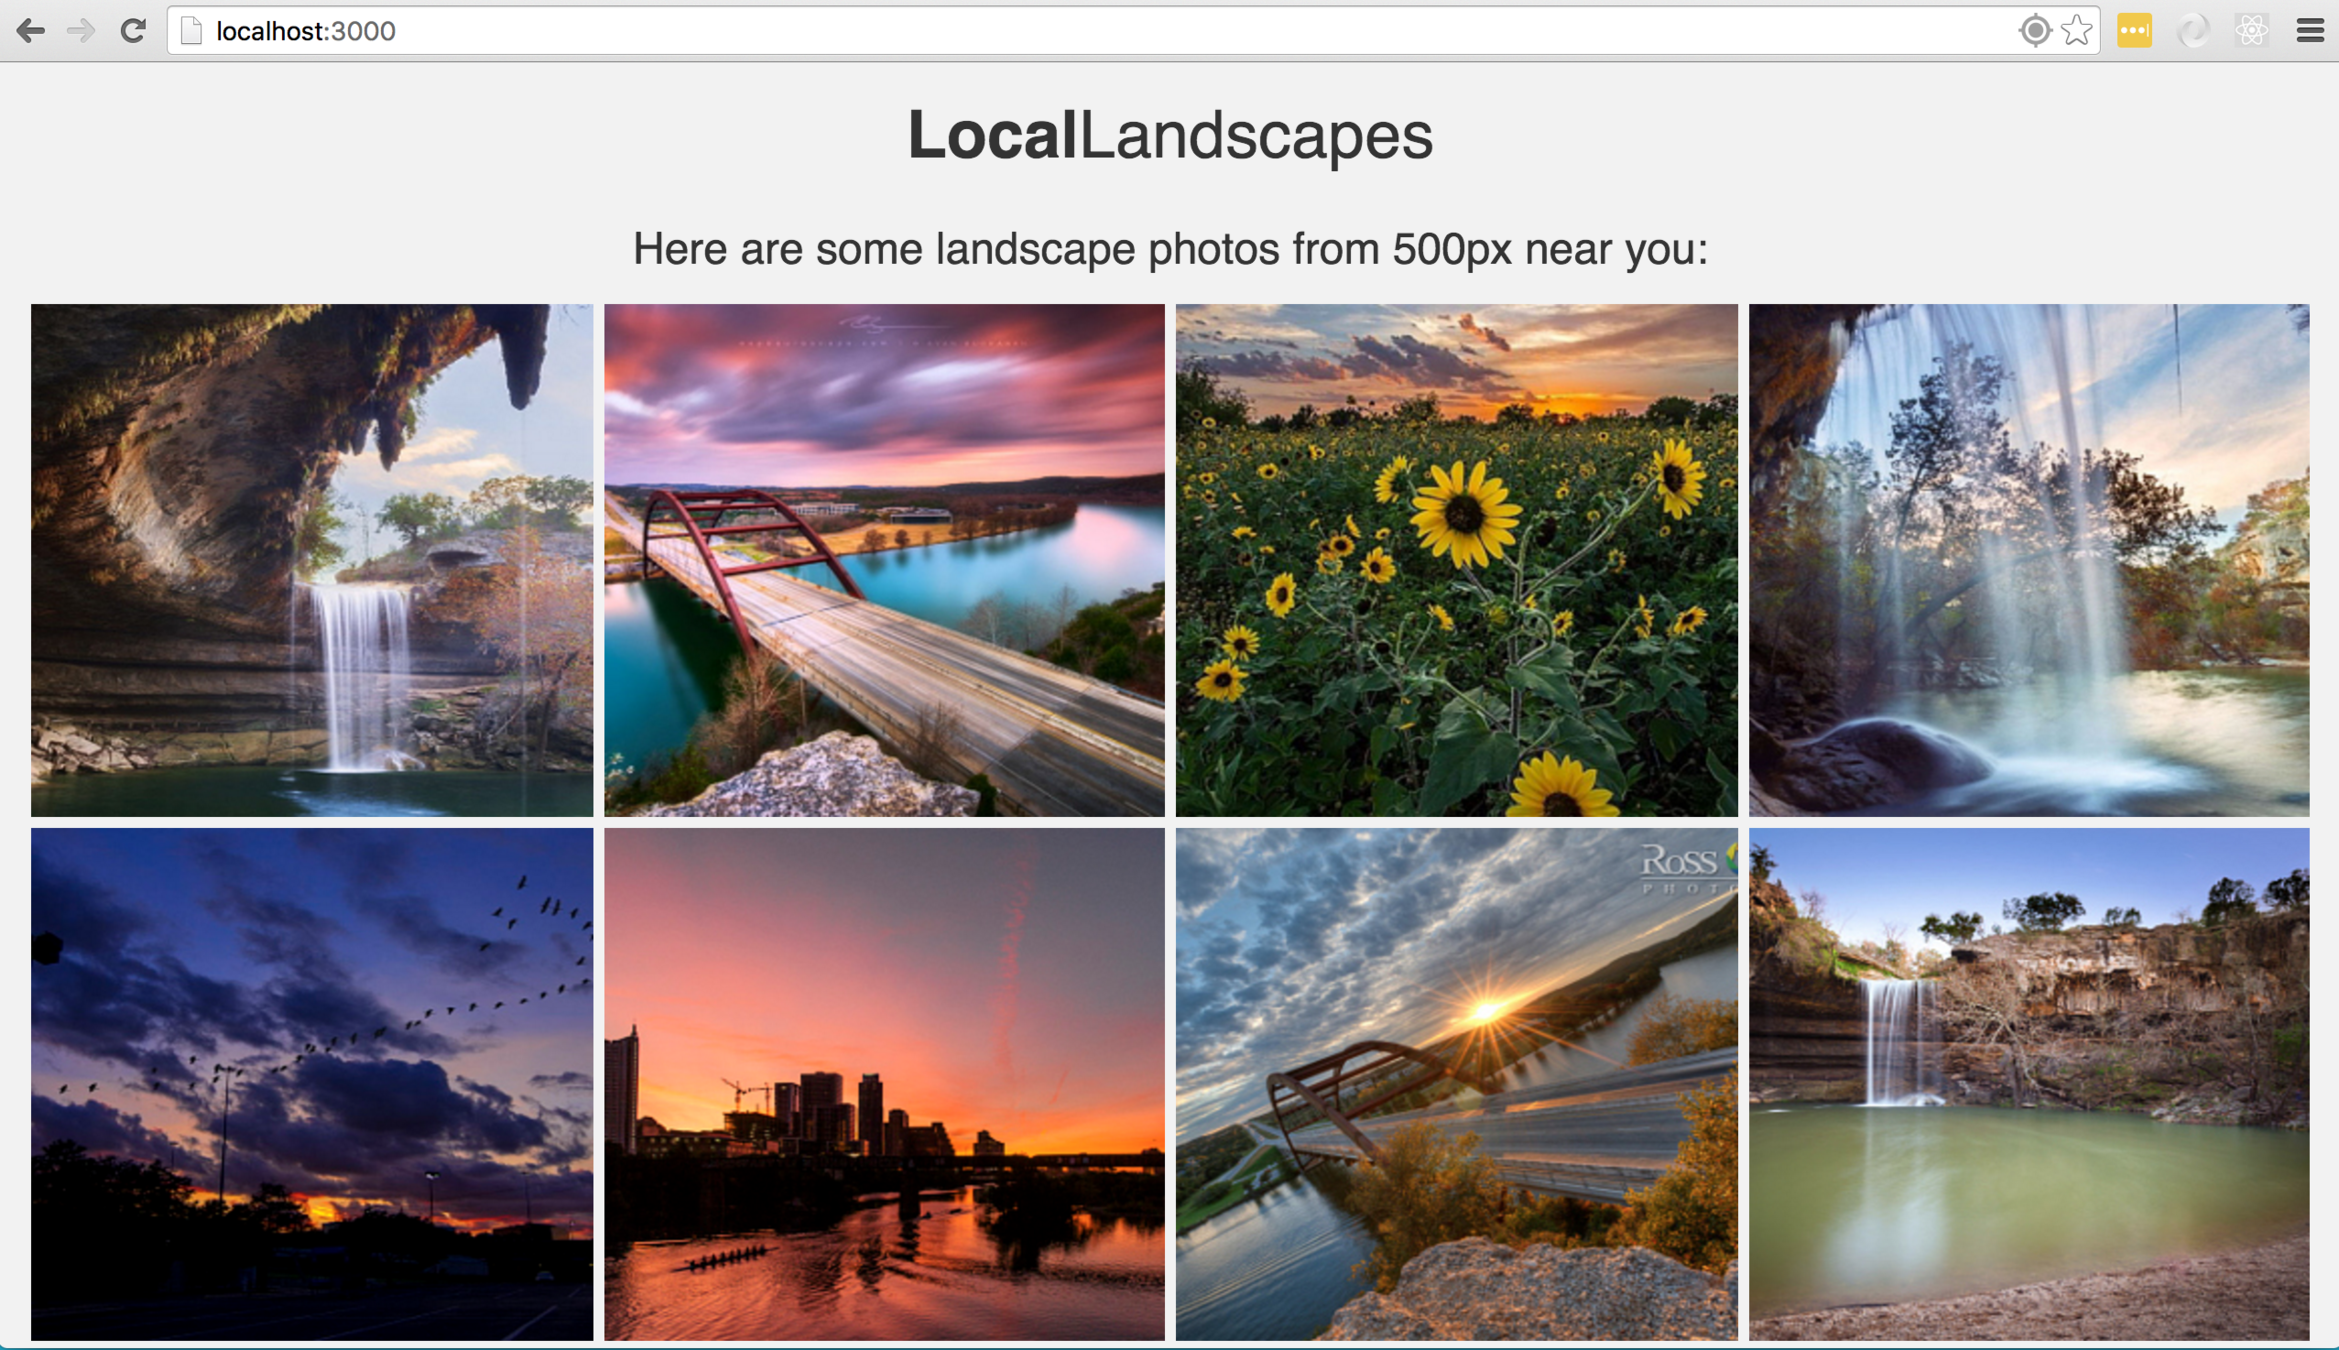The height and width of the screenshot is (1350, 2339).
Task: Select the sunflower field photo
Action: (x=1456, y=560)
